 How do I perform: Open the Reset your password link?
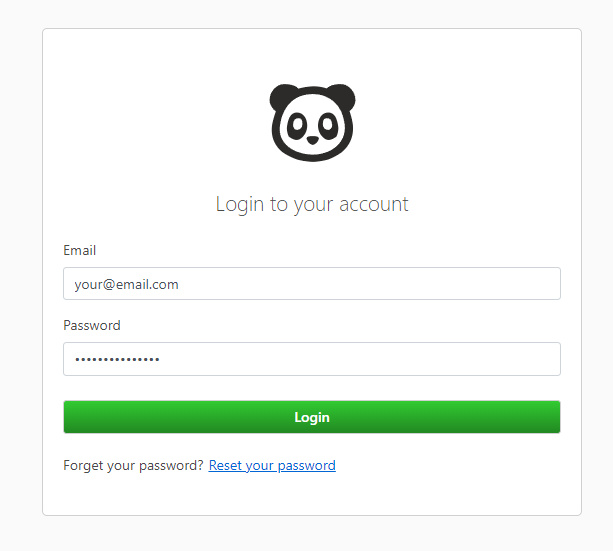click(272, 465)
